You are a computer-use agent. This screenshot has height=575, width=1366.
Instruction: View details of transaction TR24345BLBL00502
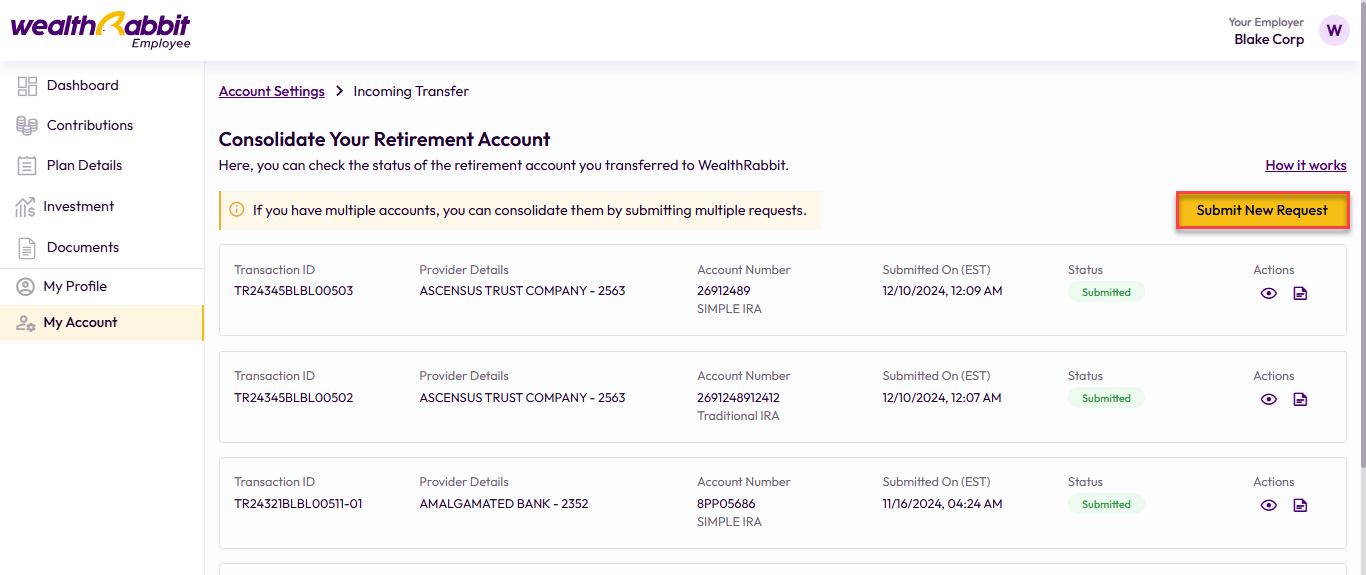pos(1269,399)
